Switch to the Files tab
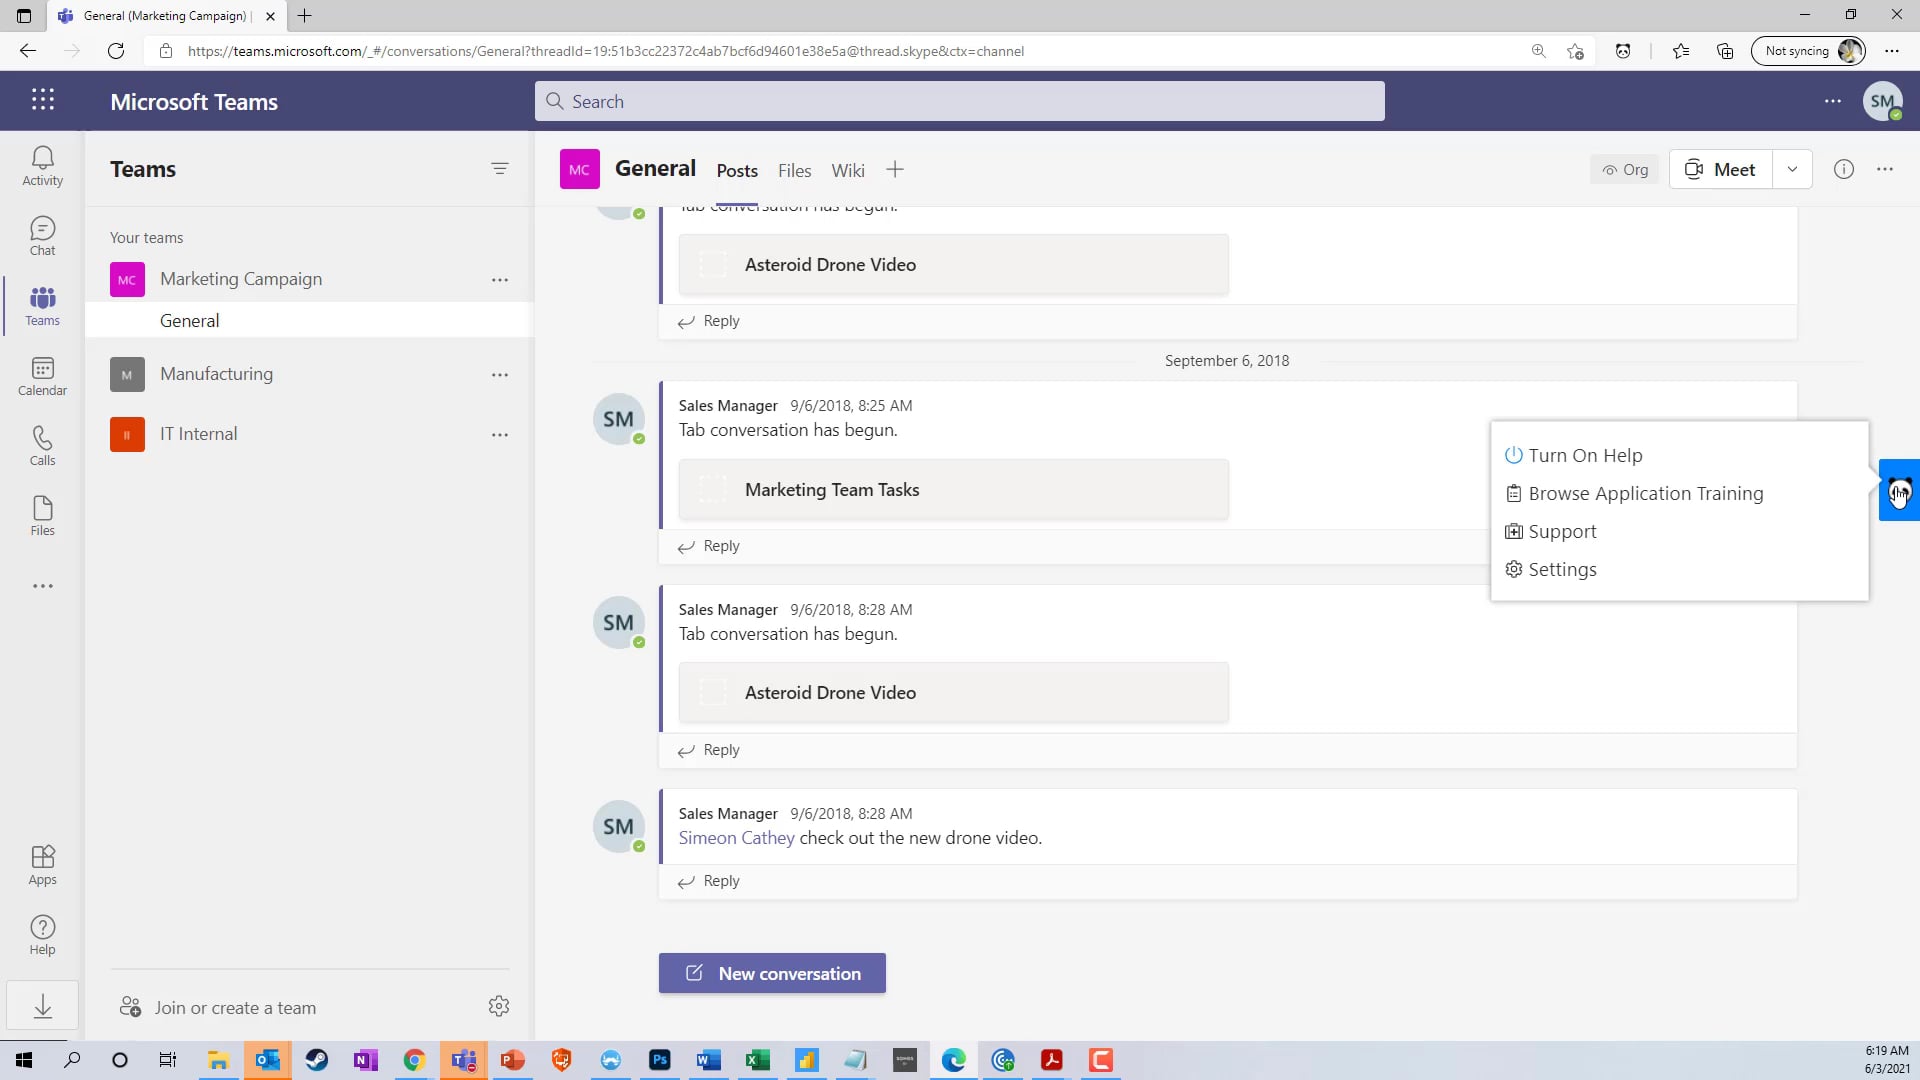The image size is (1920, 1080). (x=794, y=171)
